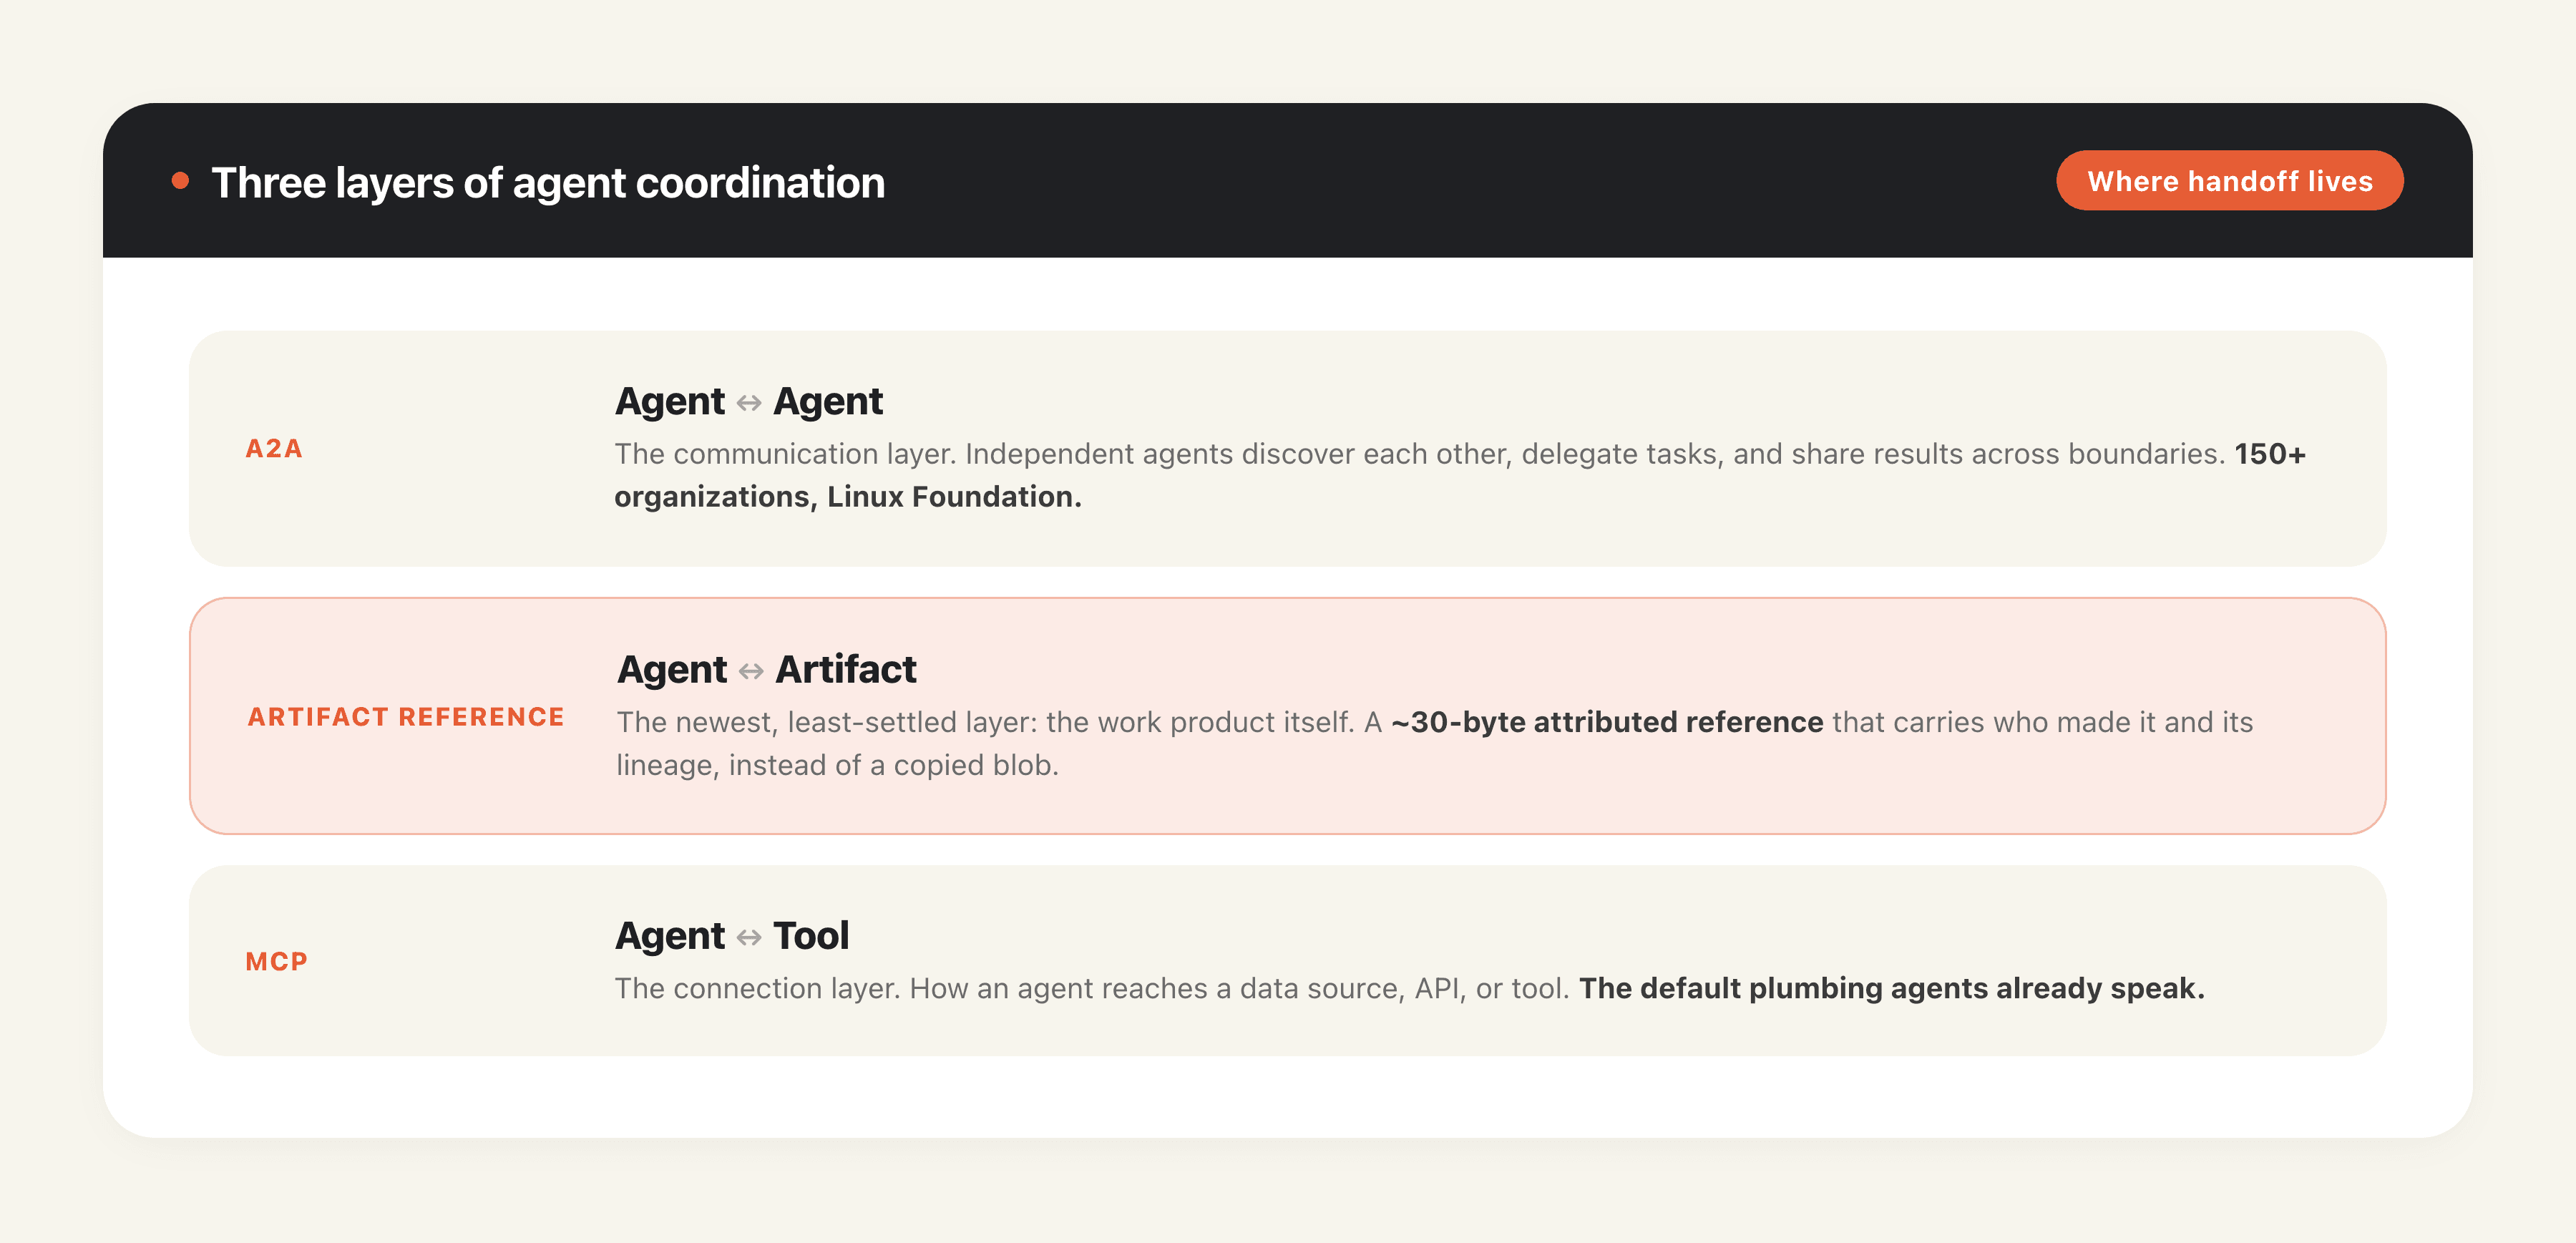Click the 'Agent ↔ Agent' heading

pyautogui.click(x=748, y=401)
